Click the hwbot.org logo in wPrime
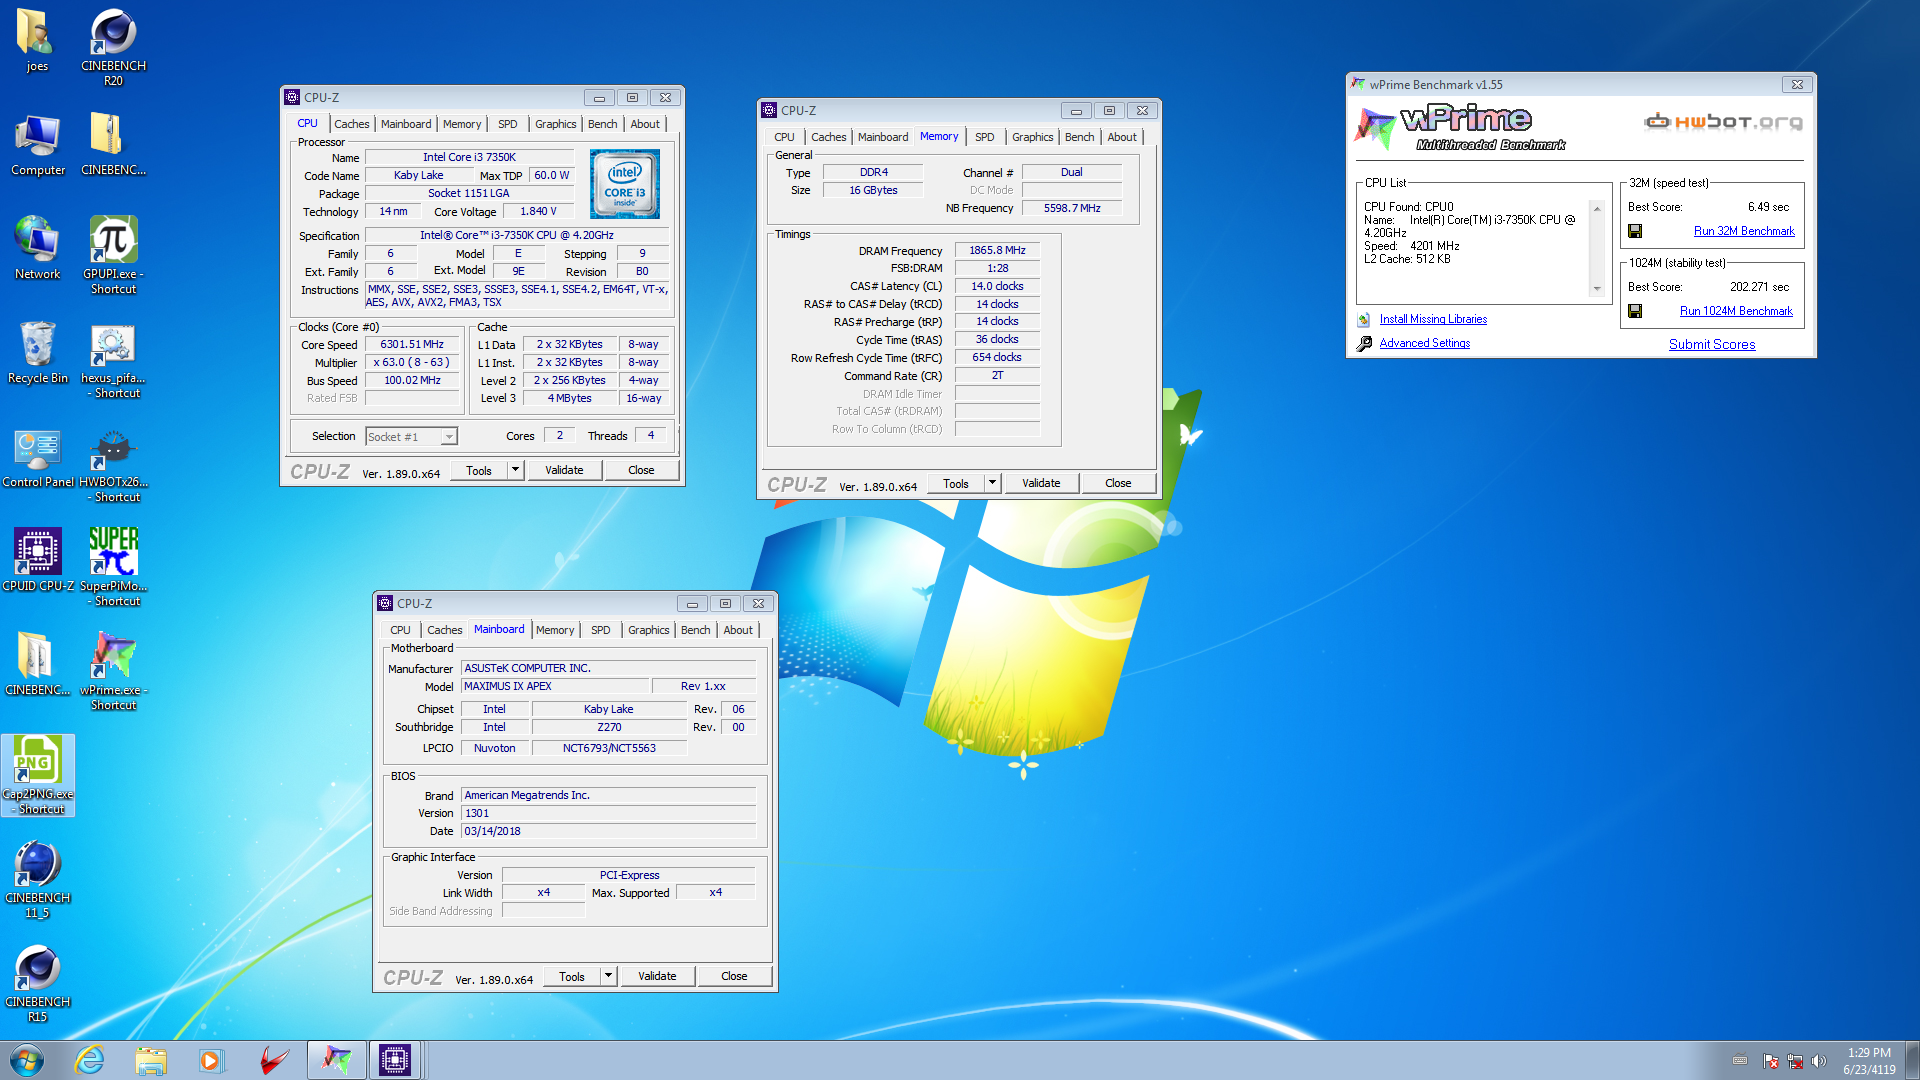This screenshot has height=1080, width=1920. (1724, 122)
